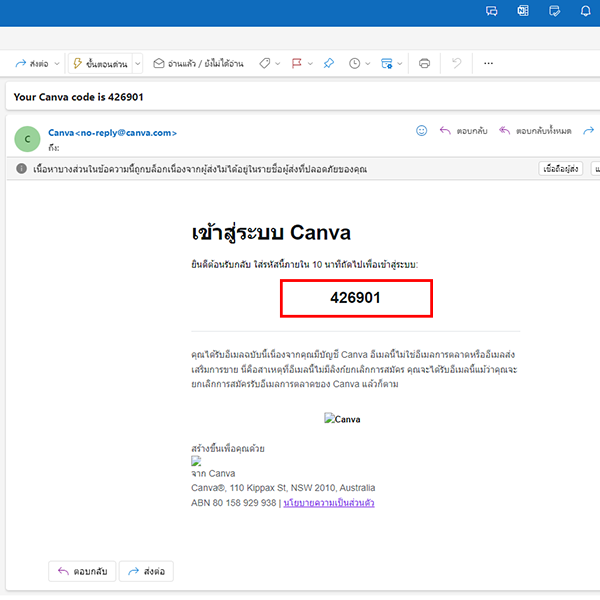
Task: Open the notifications bell icon
Action: [x=585, y=11]
